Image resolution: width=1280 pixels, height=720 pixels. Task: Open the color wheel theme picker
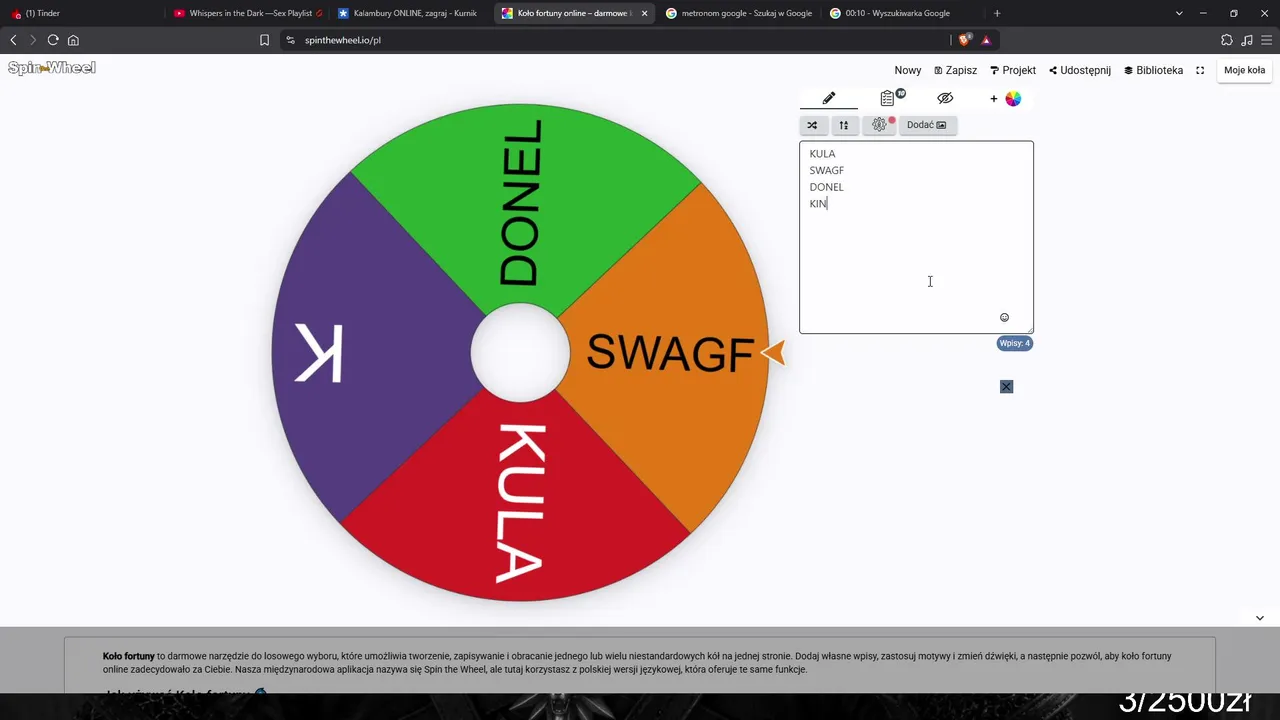(1013, 99)
